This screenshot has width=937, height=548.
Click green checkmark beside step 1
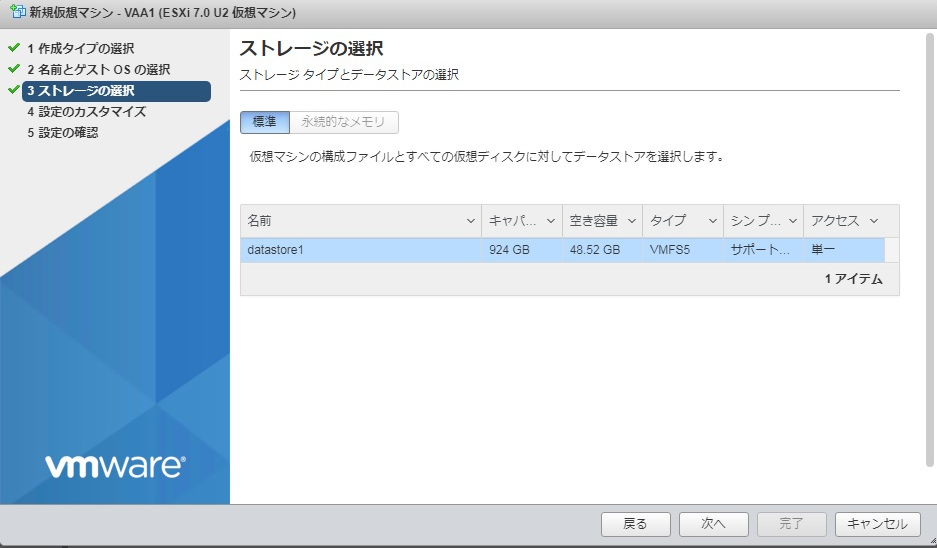click(x=13, y=48)
